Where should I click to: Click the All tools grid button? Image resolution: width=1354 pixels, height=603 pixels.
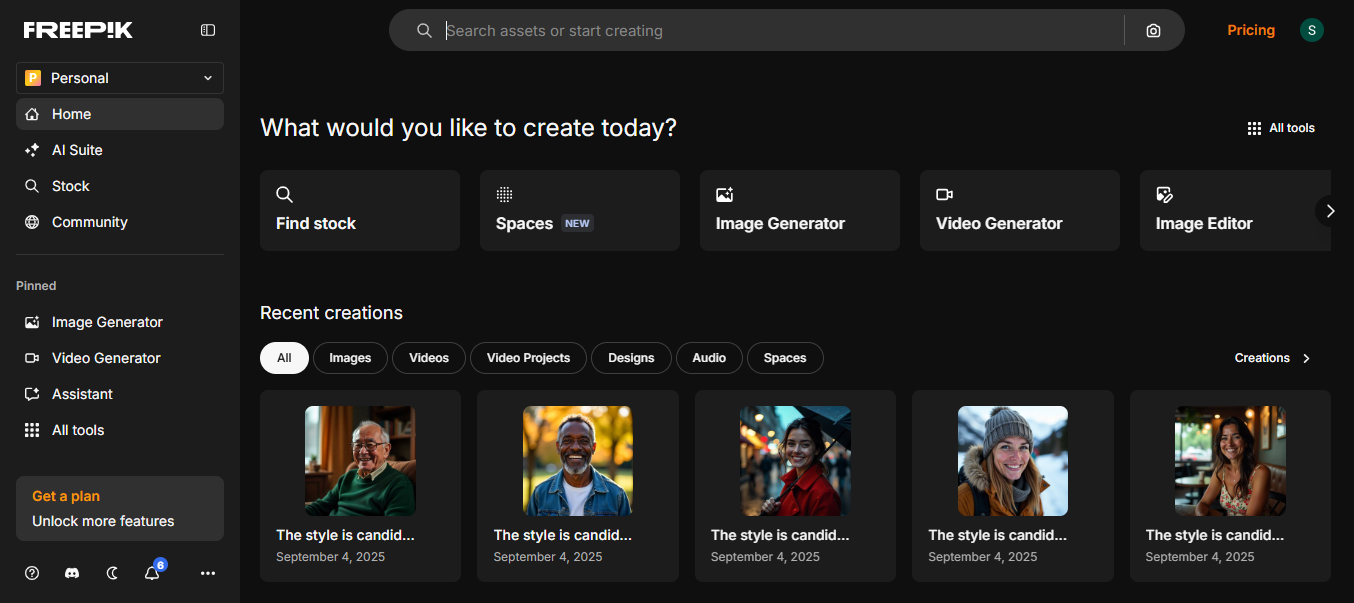coord(1281,128)
